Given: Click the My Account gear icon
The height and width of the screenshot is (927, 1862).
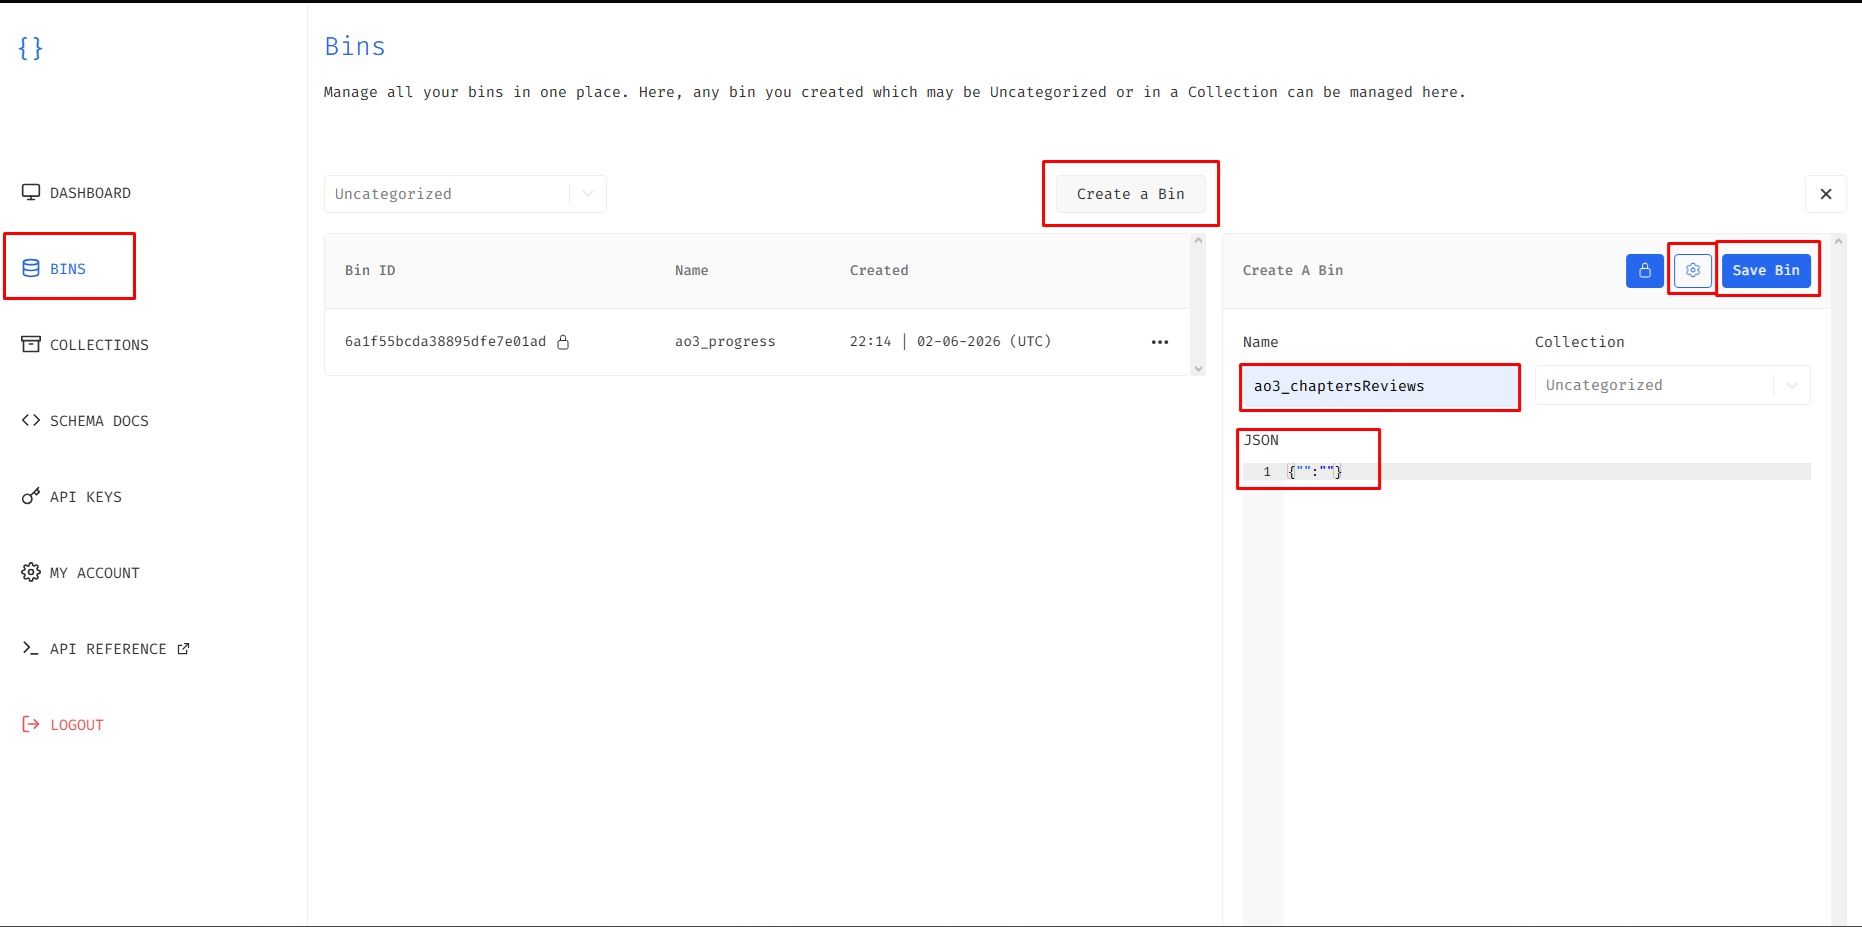Looking at the screenshot, I should (x=31, y=572).
